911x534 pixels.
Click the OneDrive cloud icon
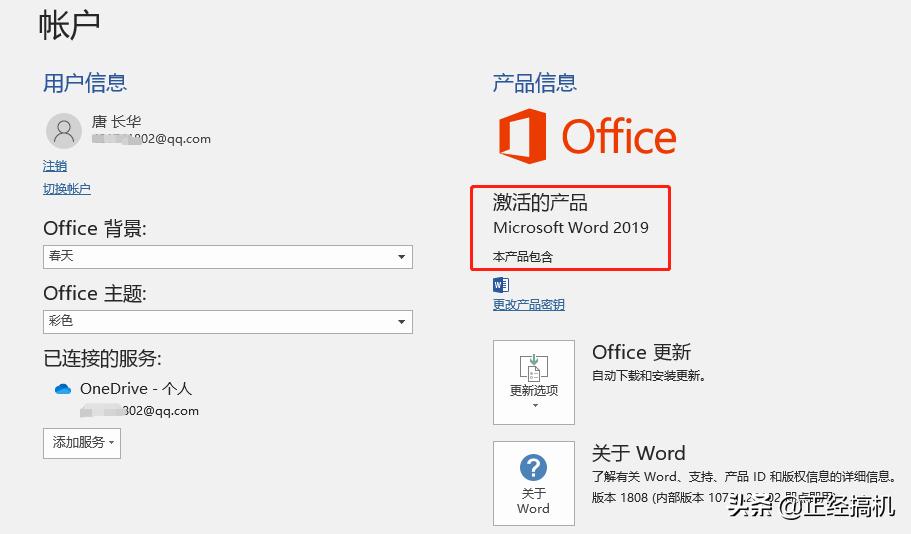[x=63, y=389]
